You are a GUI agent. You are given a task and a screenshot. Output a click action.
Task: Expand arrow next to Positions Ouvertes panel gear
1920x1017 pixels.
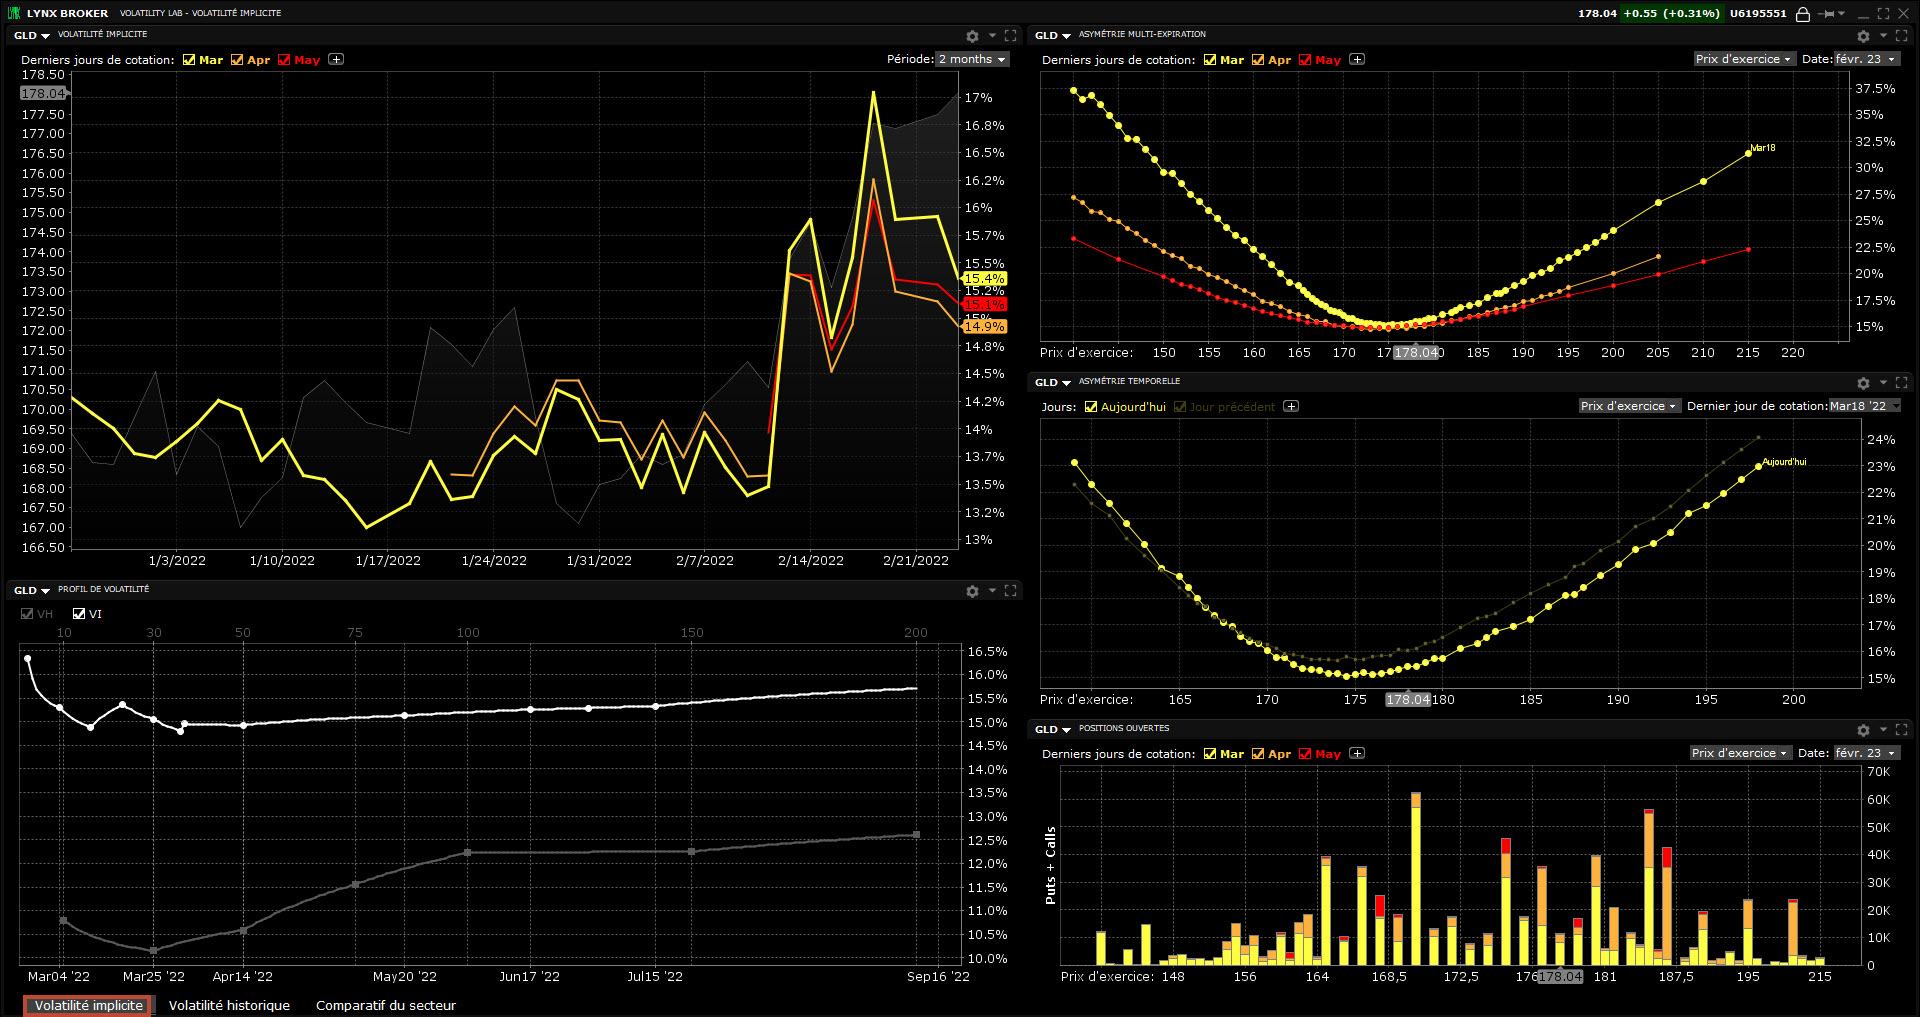click(1883, 729)
